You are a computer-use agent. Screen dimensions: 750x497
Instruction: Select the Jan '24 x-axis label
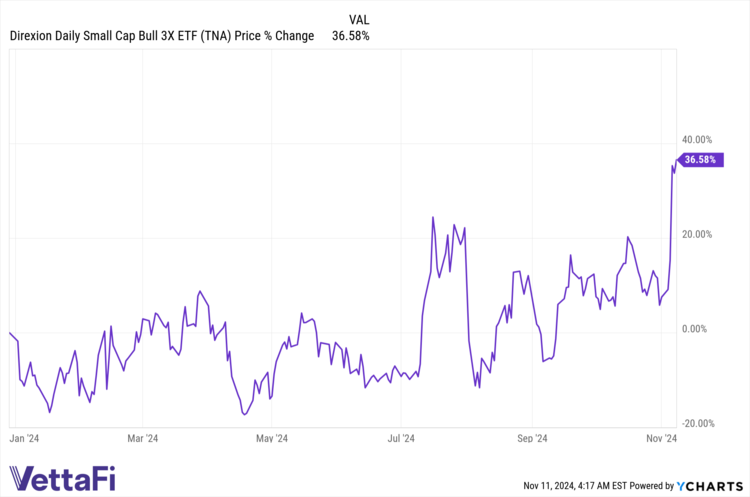point(24,438)
